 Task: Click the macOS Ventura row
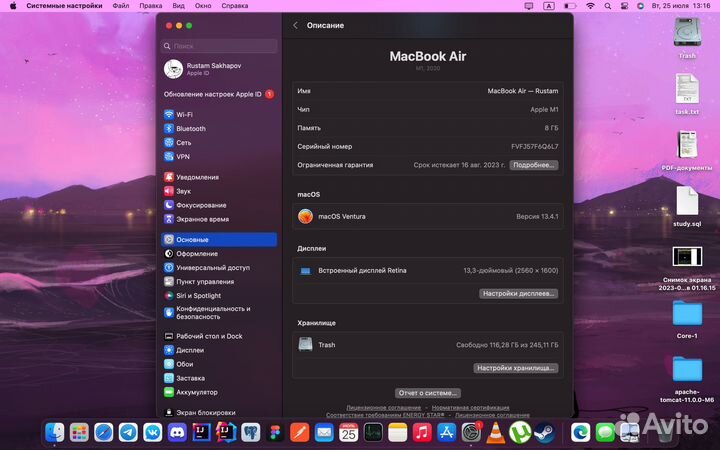pyautogui.click(x=428, y=216)
